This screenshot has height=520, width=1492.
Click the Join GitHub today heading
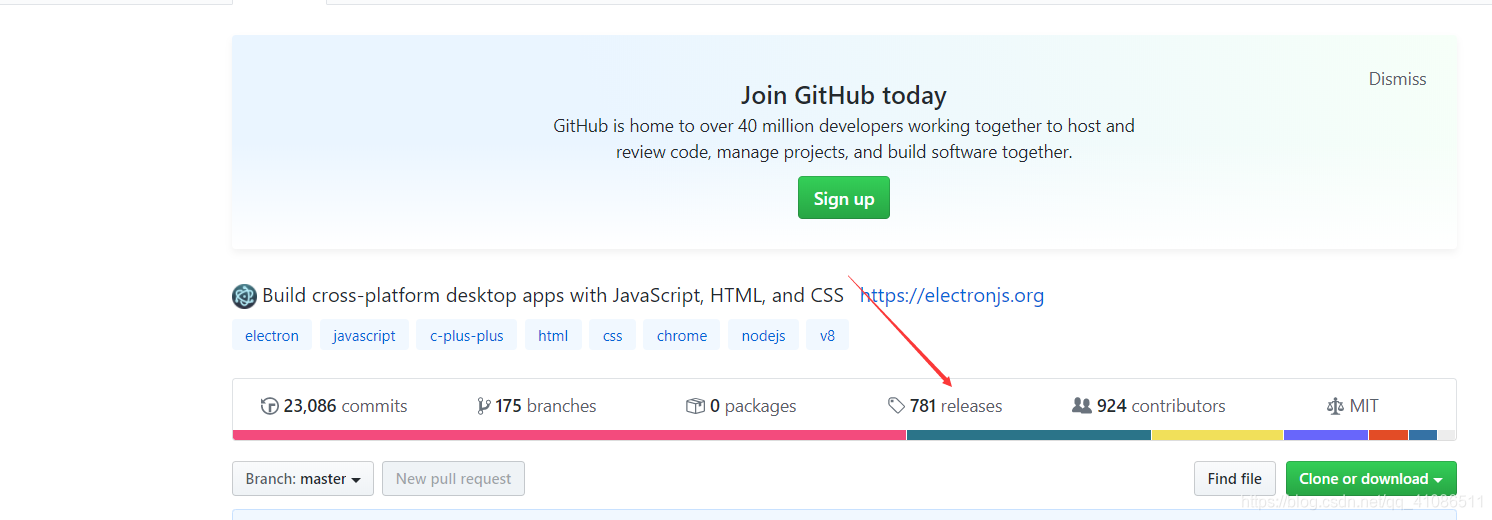844,96
